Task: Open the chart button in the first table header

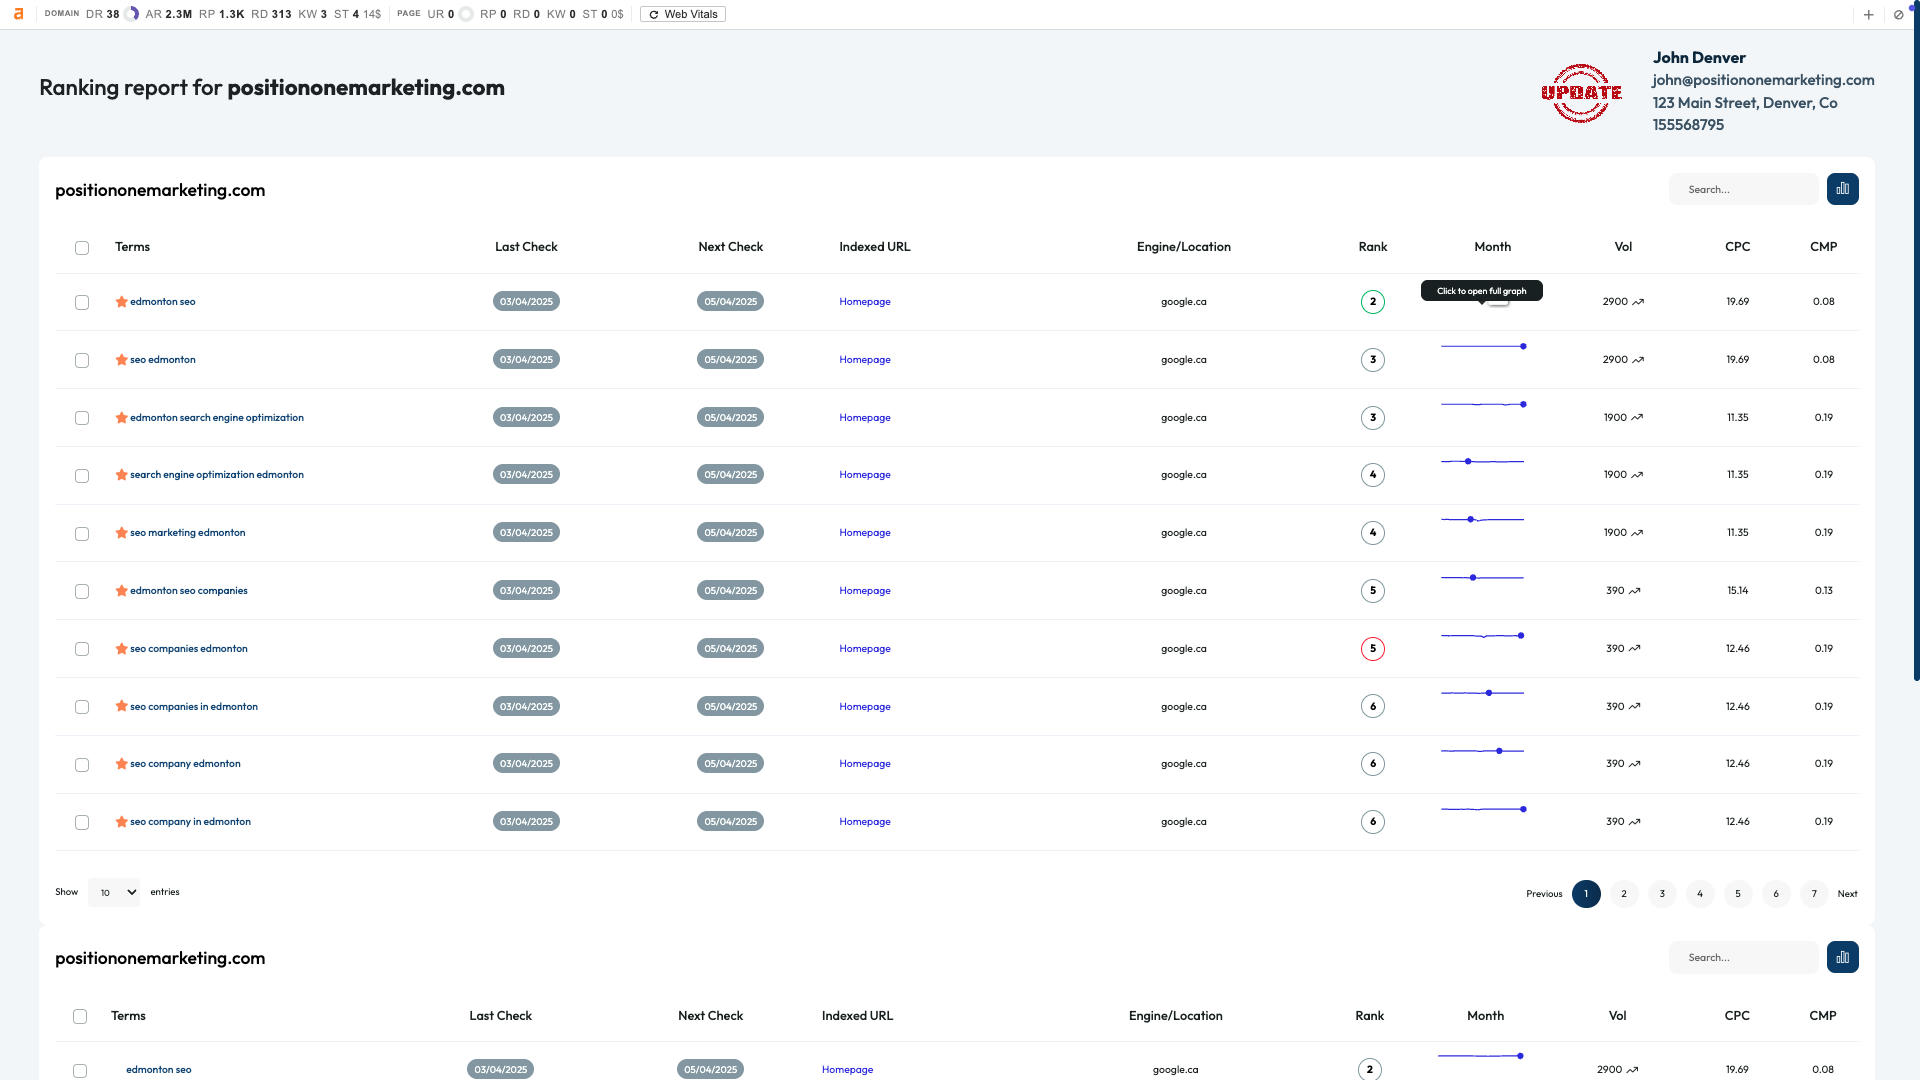Action: [x=1842, y=189]
